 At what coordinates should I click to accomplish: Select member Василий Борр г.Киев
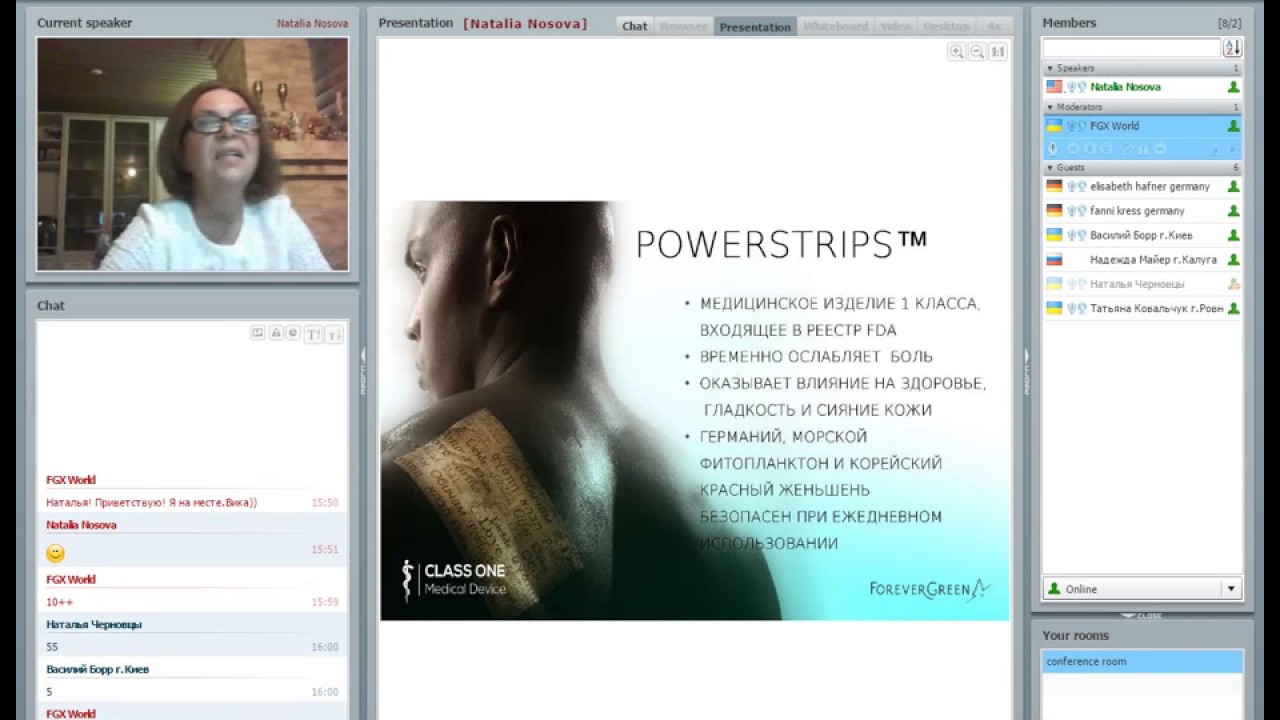[1142, 235]
